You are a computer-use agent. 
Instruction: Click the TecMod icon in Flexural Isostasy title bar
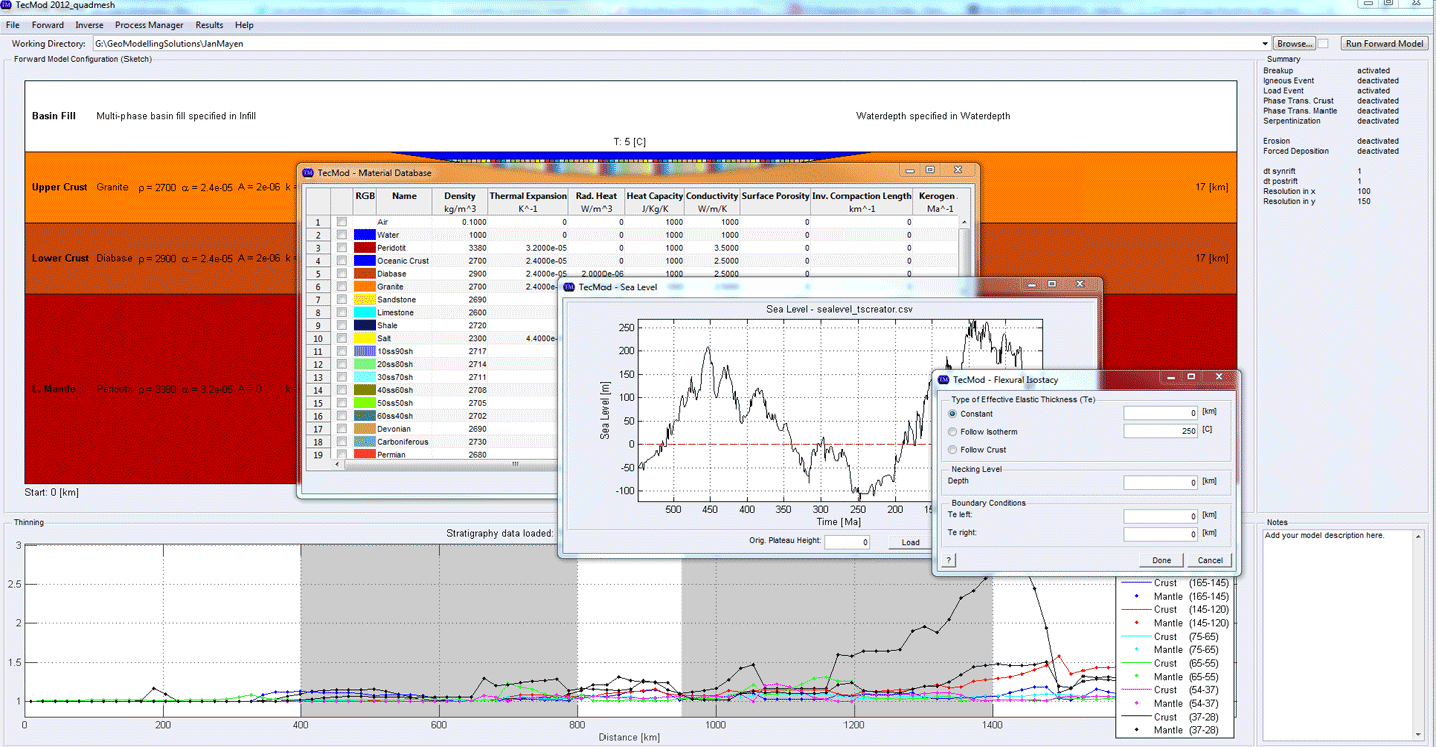pos(943,380)
